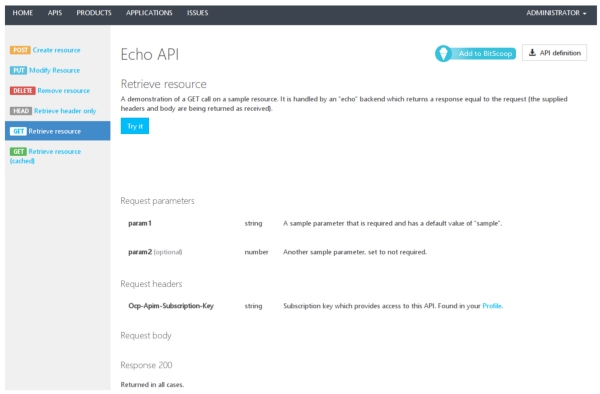Select Retrieve header only operation
The width and height of the screenshot is (600, 394).
pyautogui.click(x=65, y=111)
